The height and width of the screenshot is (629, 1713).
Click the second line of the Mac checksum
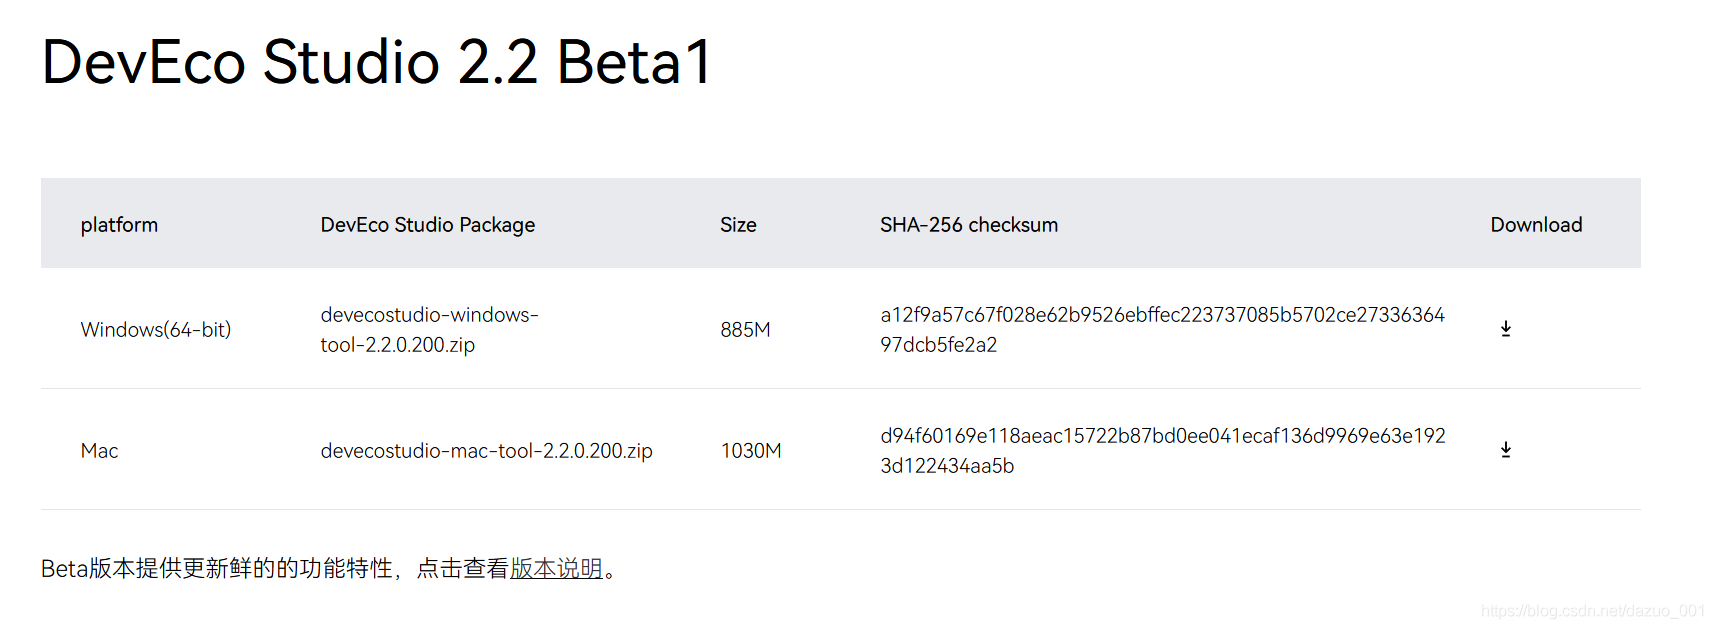coord(947,466)
